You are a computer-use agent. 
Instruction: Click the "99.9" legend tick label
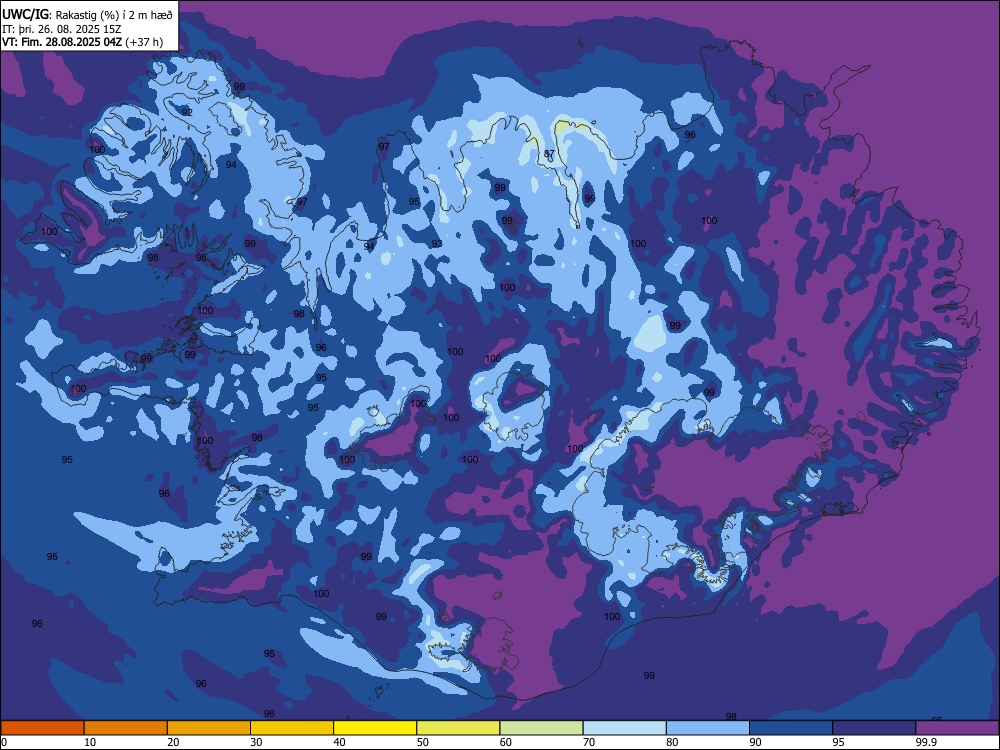pos(926,742)
